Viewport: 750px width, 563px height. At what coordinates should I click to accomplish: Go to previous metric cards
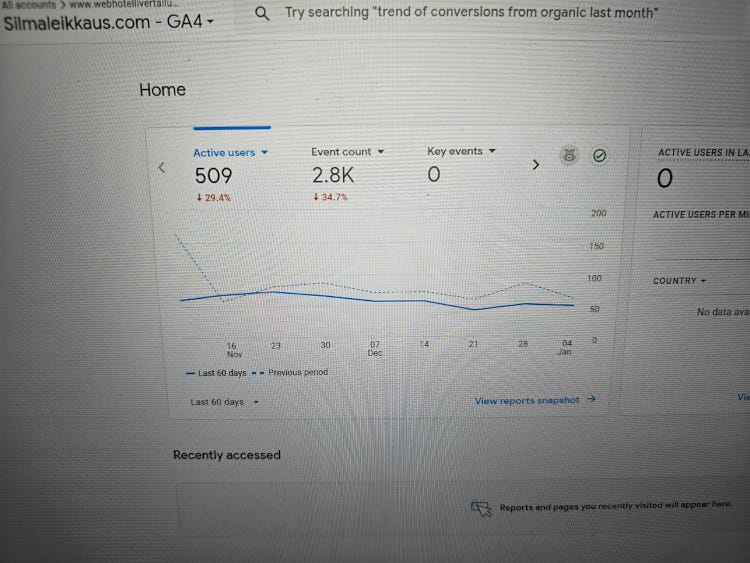(x=163, y=168)
